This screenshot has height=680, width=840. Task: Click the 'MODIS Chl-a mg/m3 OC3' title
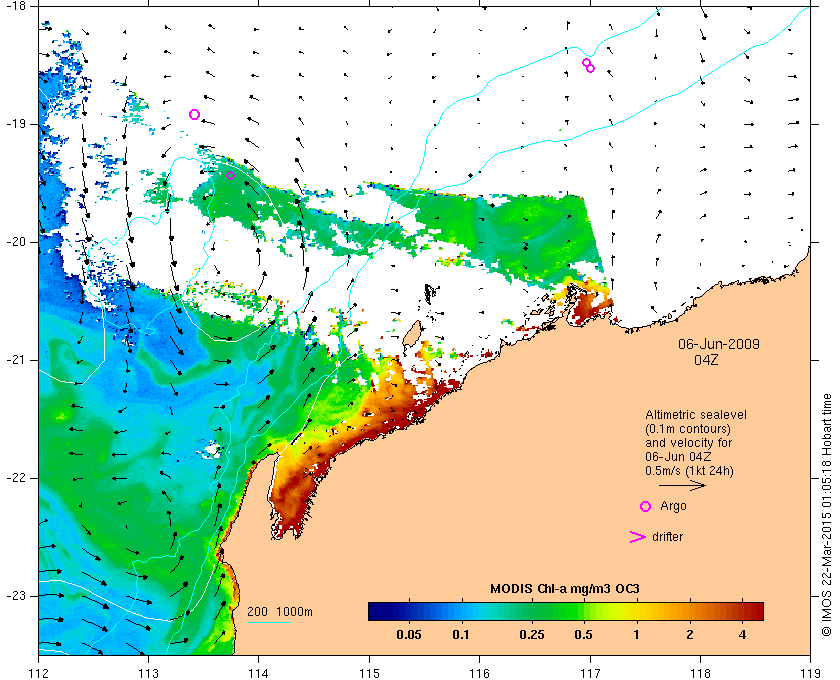(x=565, y=589)
